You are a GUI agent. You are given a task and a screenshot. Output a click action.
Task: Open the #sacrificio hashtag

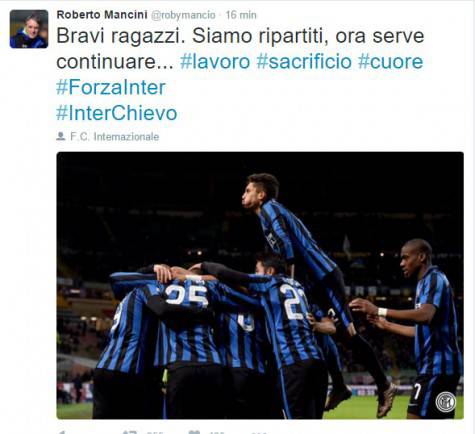(304, 62)
